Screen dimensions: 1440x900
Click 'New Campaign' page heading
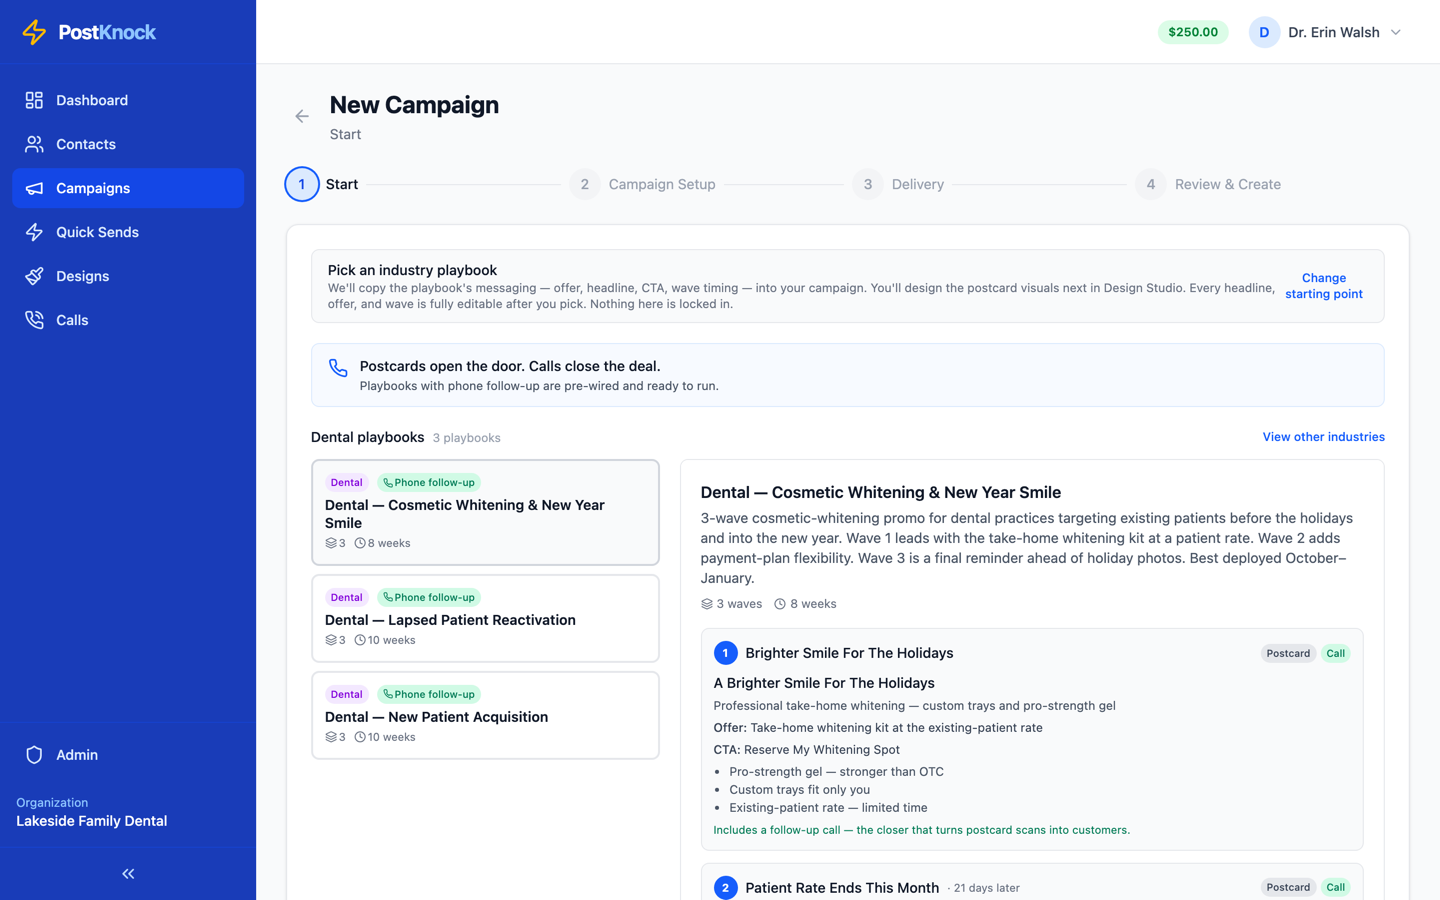[414, 105]
